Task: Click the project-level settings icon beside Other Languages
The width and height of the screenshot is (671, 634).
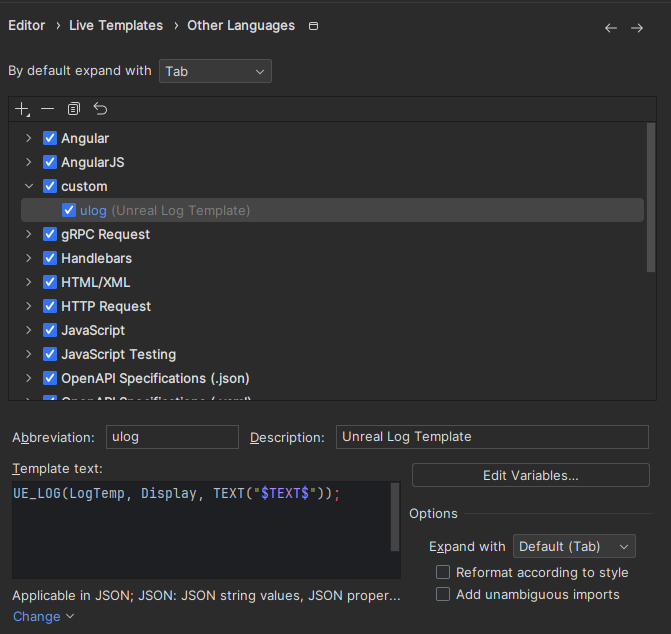Action: click(x=313, y=26)
